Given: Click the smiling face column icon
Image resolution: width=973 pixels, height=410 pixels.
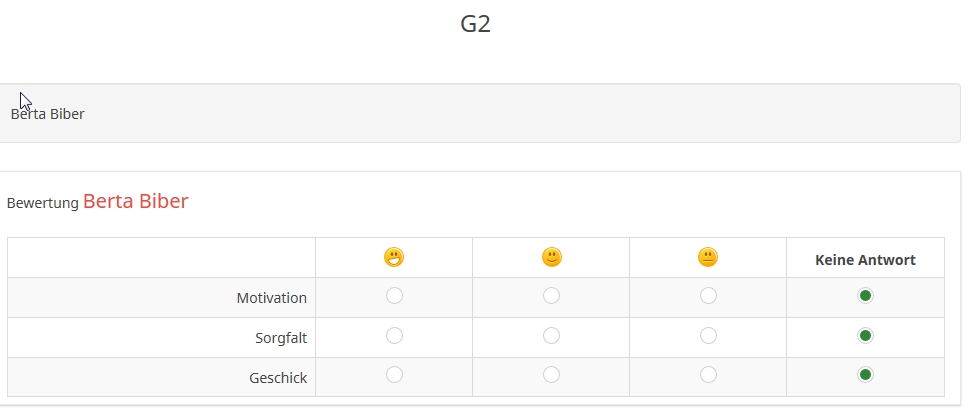Looking at the screenshot, I should pyautogui.click(x=551, y=258).
